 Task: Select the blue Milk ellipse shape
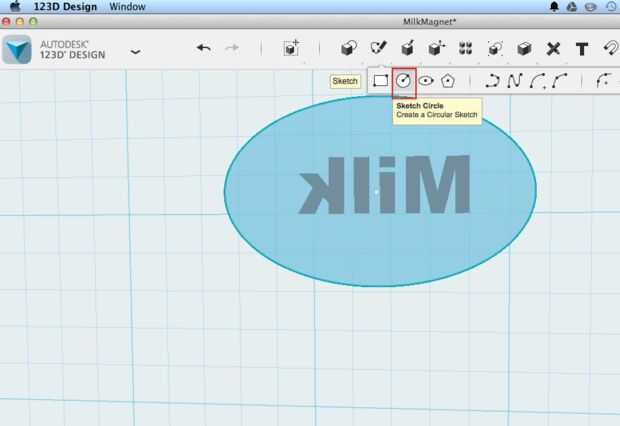point(380,191)
